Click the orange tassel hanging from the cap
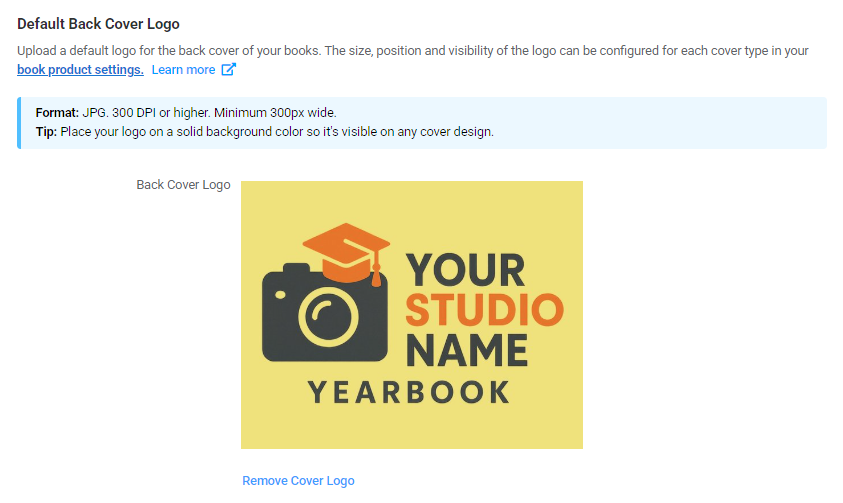Viewport: 843px width, 503px height. coord(376,272)
